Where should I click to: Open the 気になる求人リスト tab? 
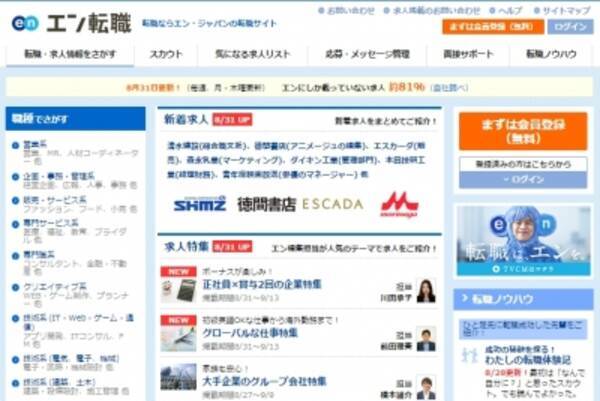click(x=253, y=55)
